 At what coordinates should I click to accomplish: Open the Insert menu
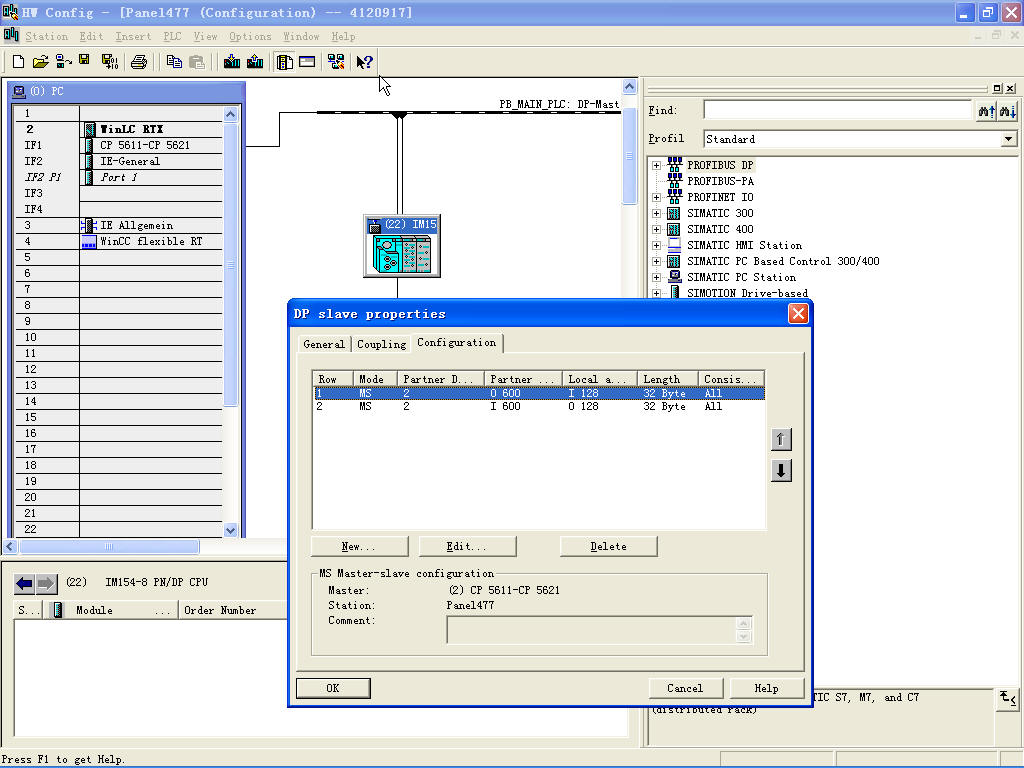tap(133, 37)
